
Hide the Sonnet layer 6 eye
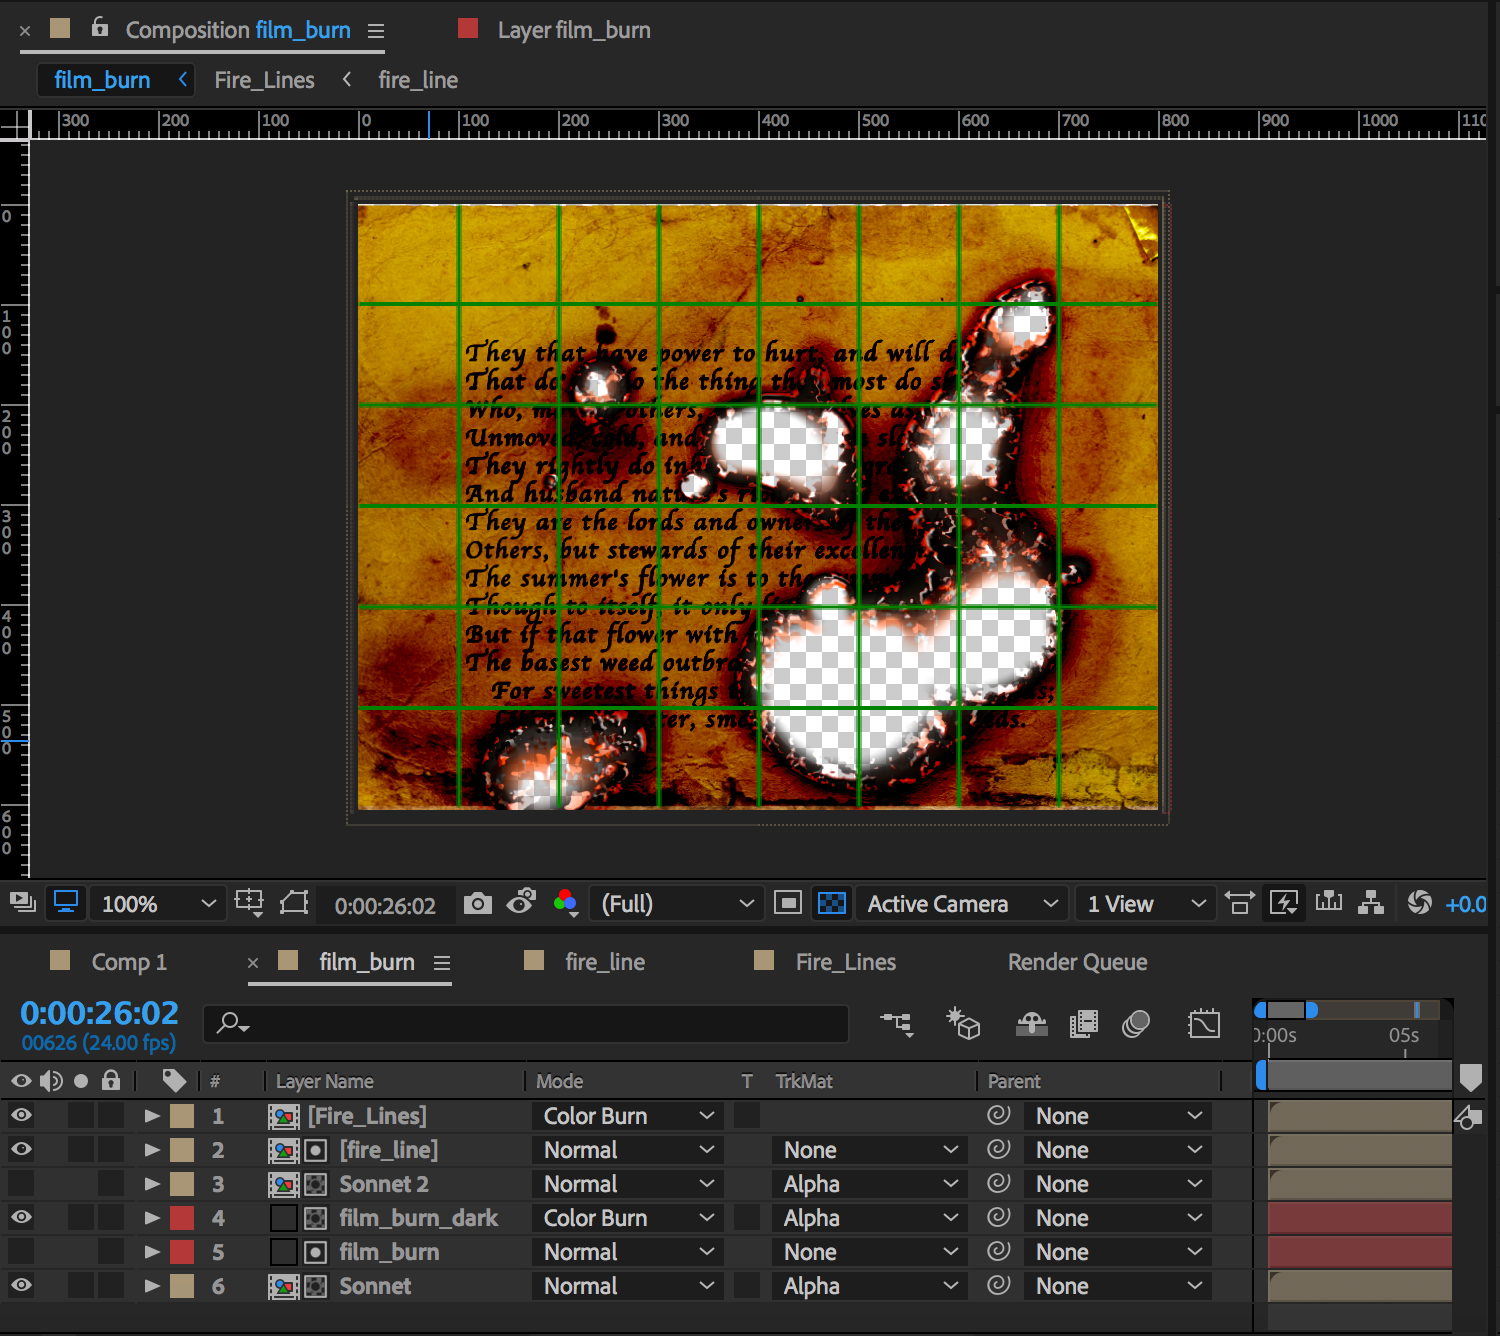pos(21,1285)
